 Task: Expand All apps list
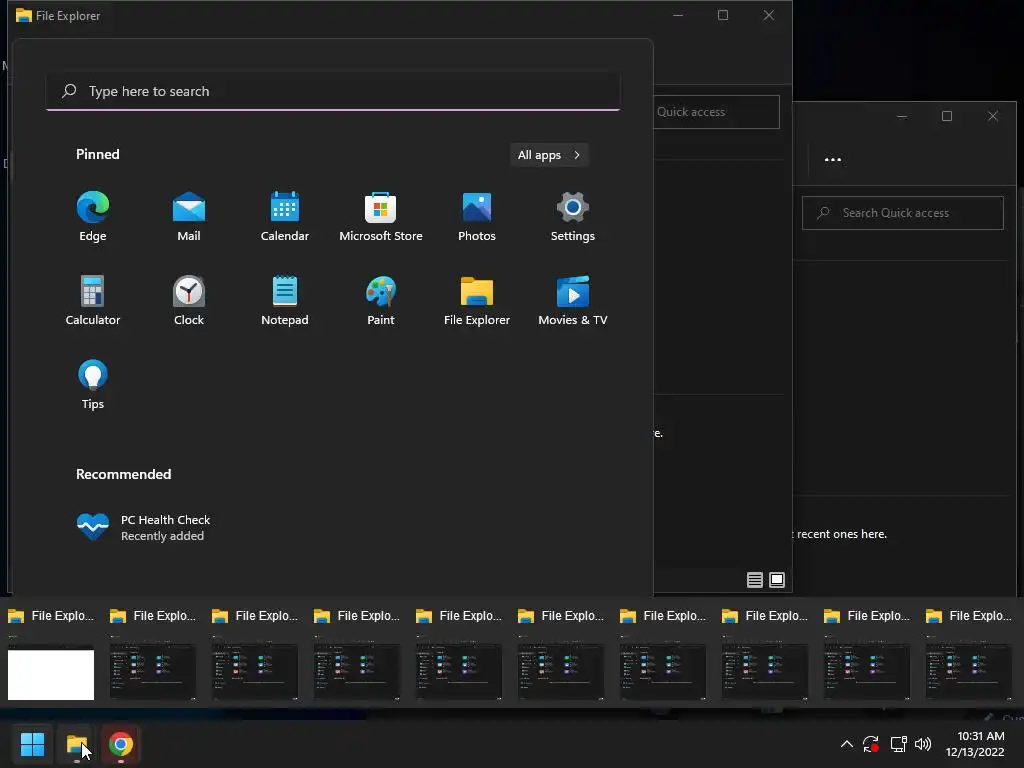click(549, 155)
